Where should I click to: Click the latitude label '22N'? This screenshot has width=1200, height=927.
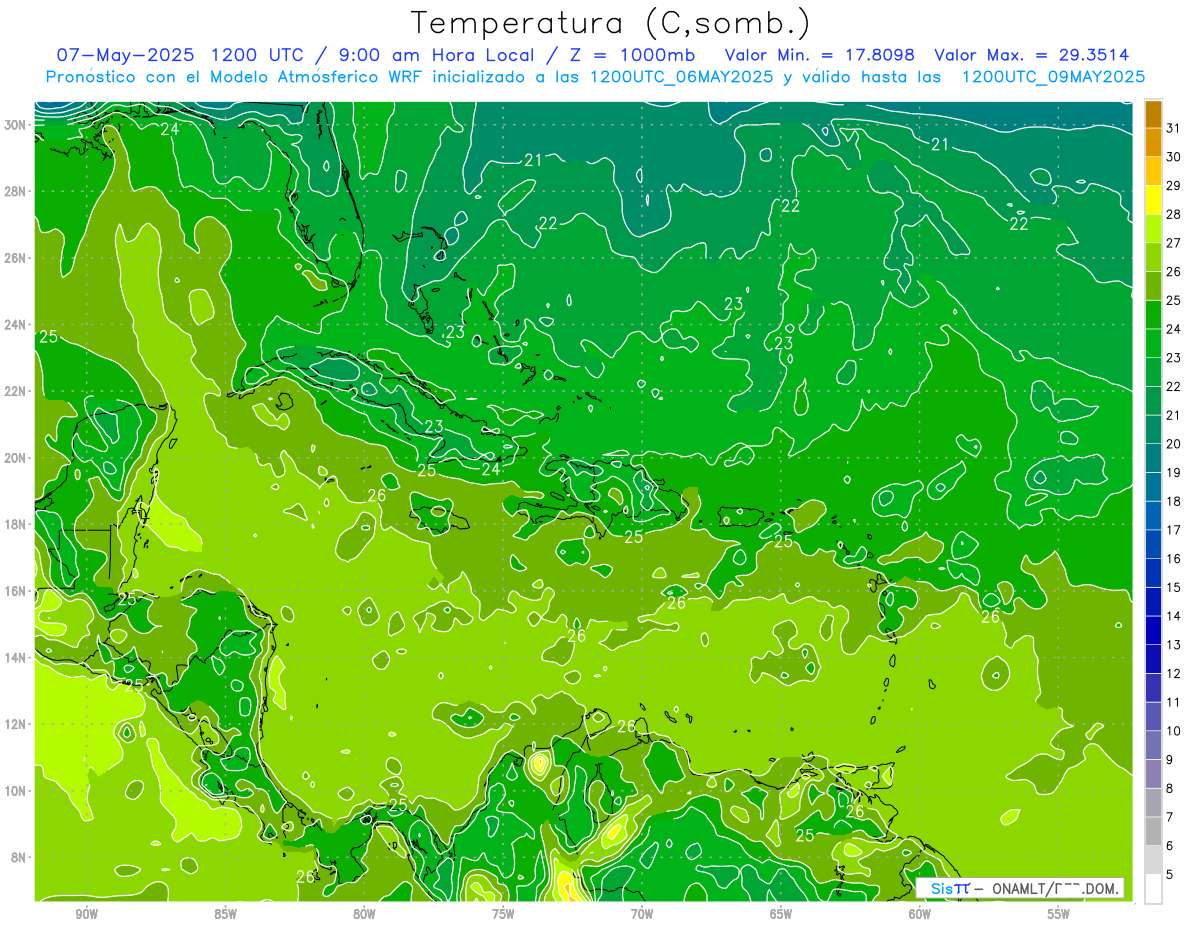(16, 391)
